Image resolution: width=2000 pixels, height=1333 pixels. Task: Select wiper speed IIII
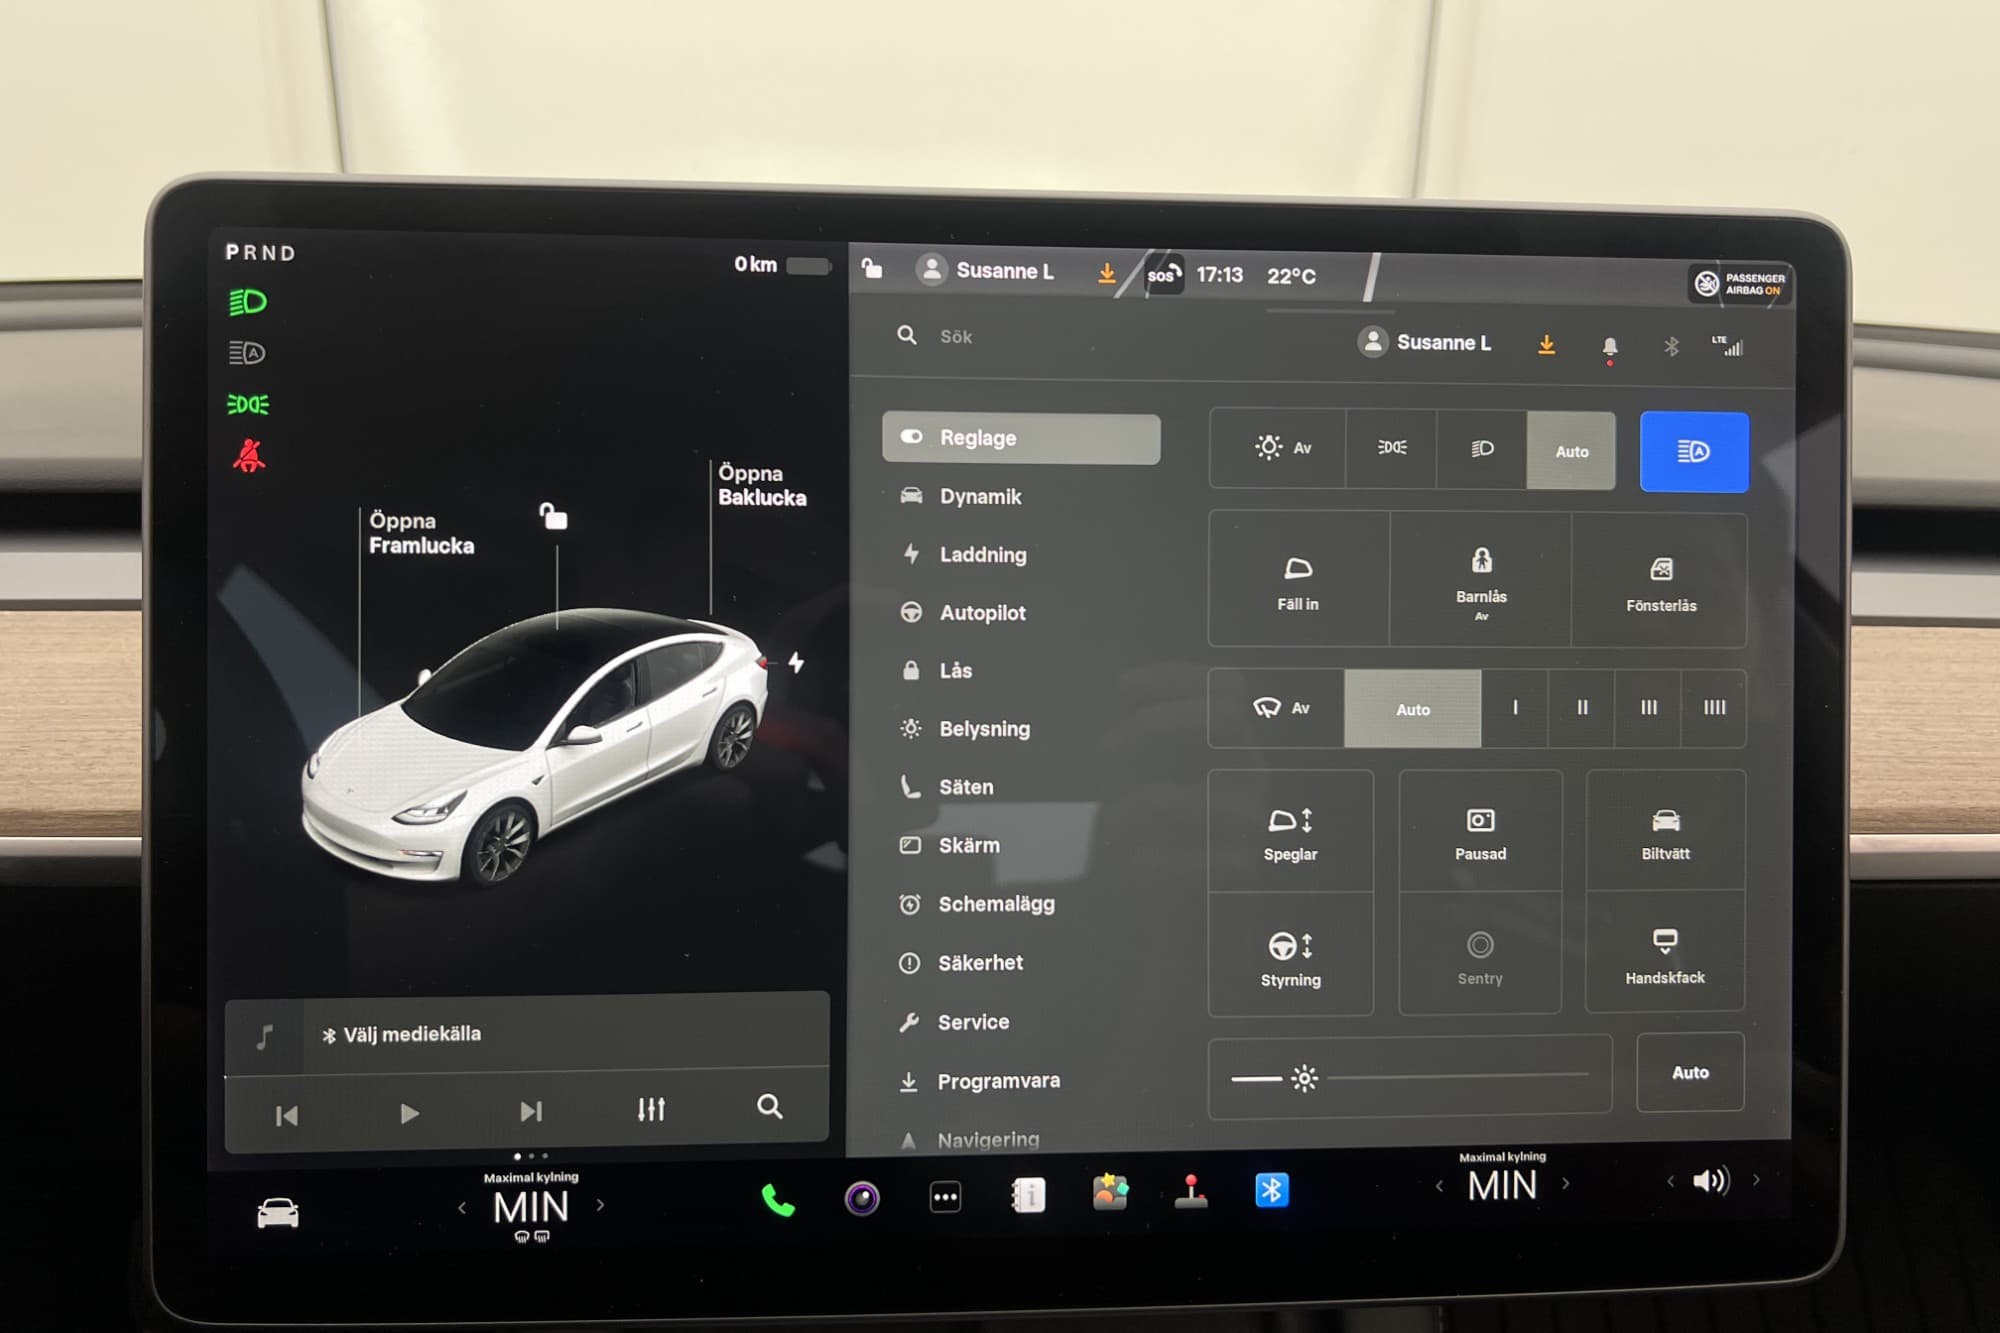tap(1714, 708)
